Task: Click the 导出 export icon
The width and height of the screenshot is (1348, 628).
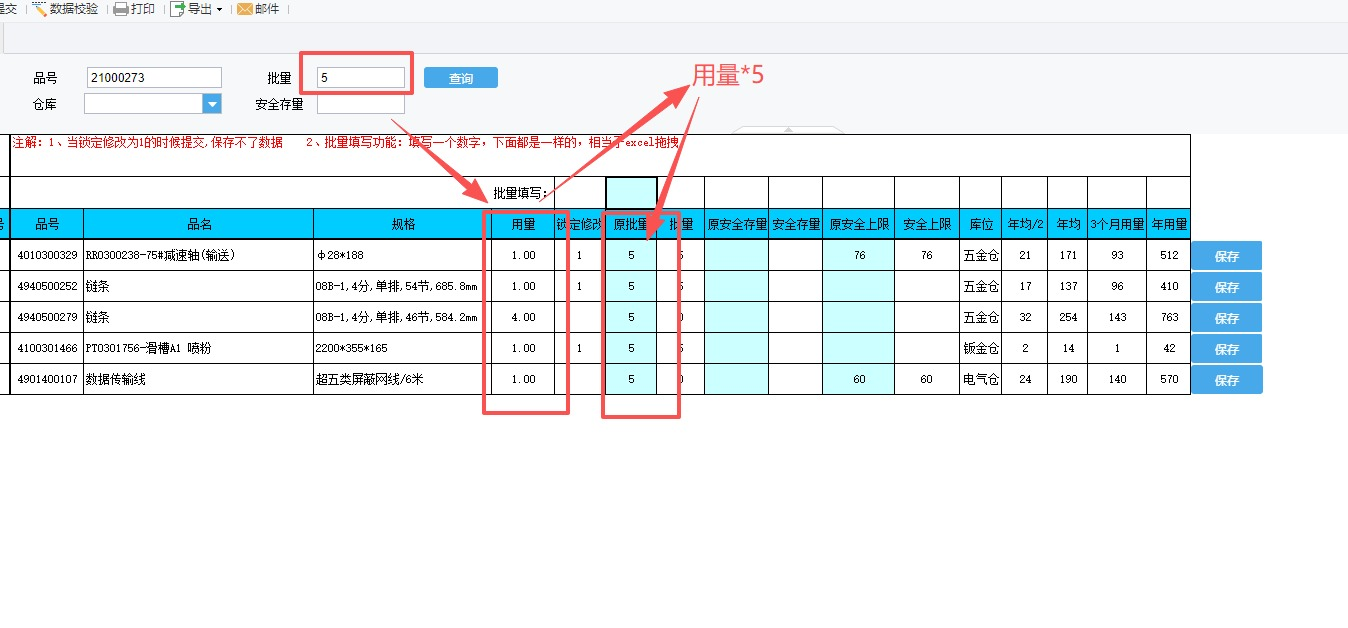Action: pyautogui.click(x=178, y=9)
